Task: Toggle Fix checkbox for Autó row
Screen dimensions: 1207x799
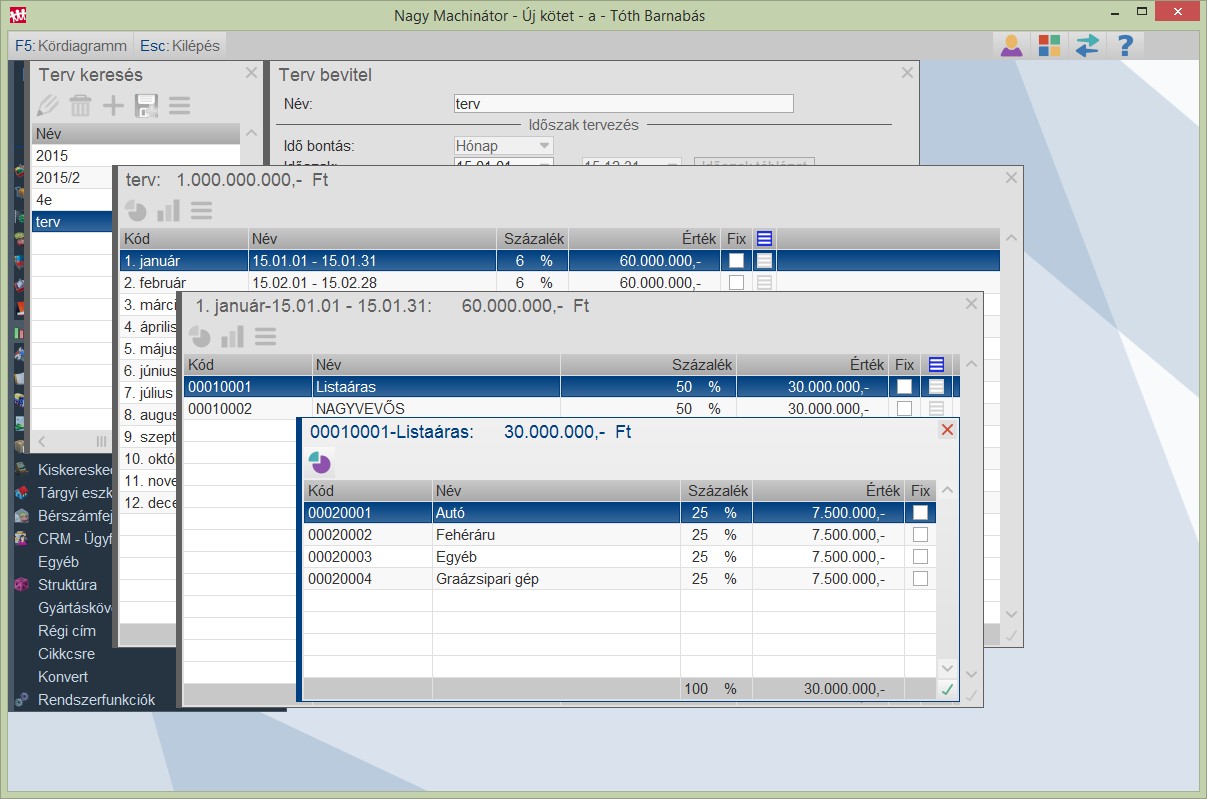Action: coord(920,513)
